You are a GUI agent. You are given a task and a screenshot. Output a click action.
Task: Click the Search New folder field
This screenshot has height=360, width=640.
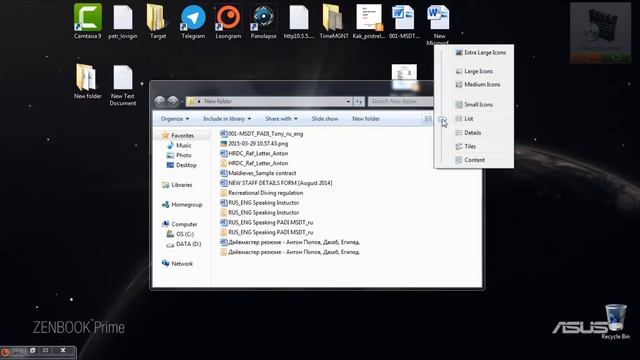400,101
